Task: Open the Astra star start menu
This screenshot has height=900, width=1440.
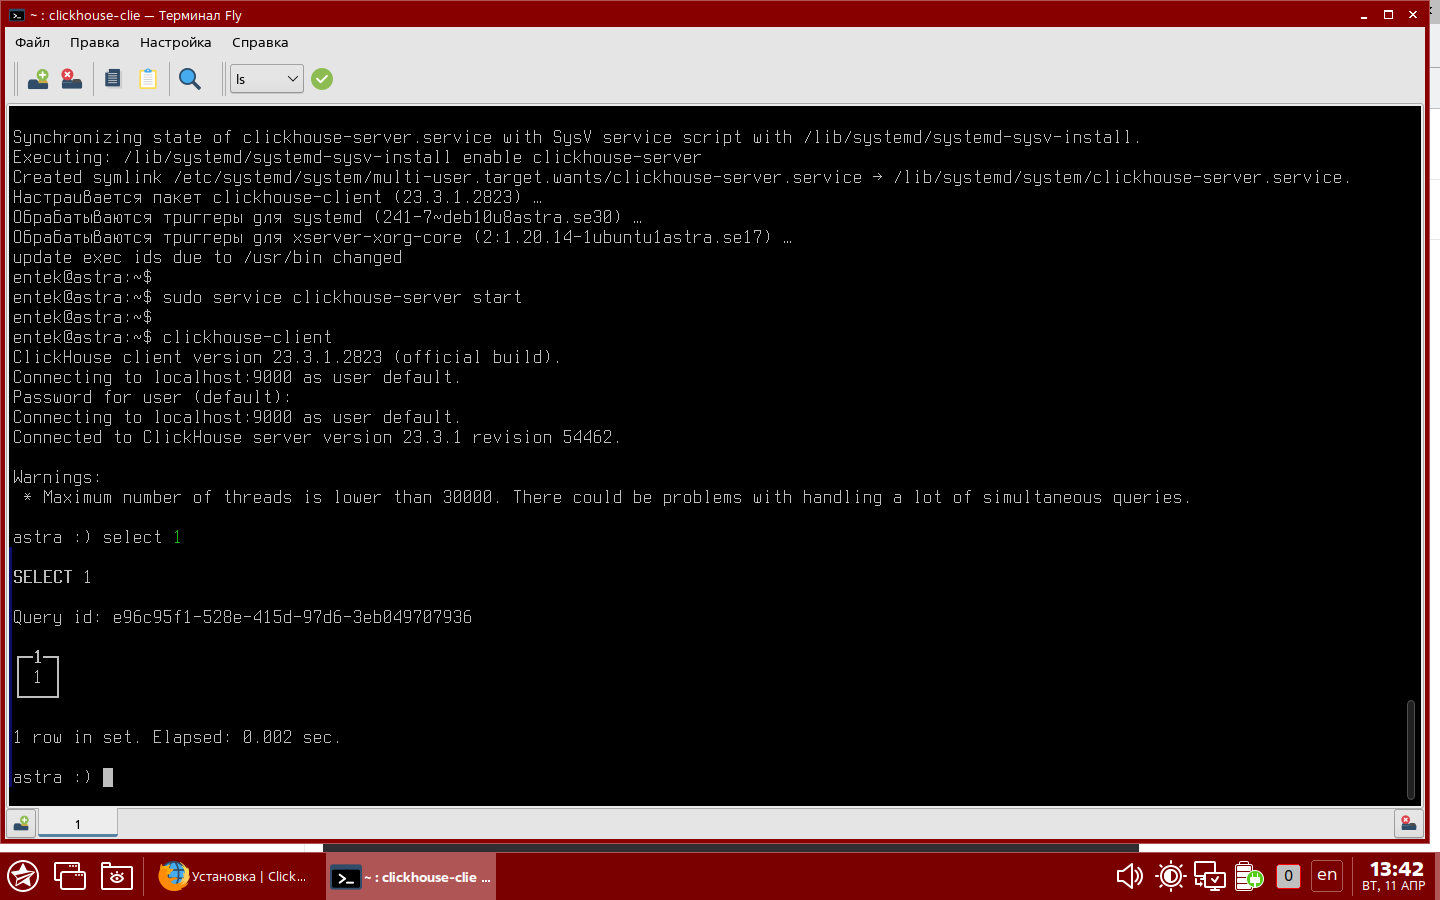Action: (23, 877)
